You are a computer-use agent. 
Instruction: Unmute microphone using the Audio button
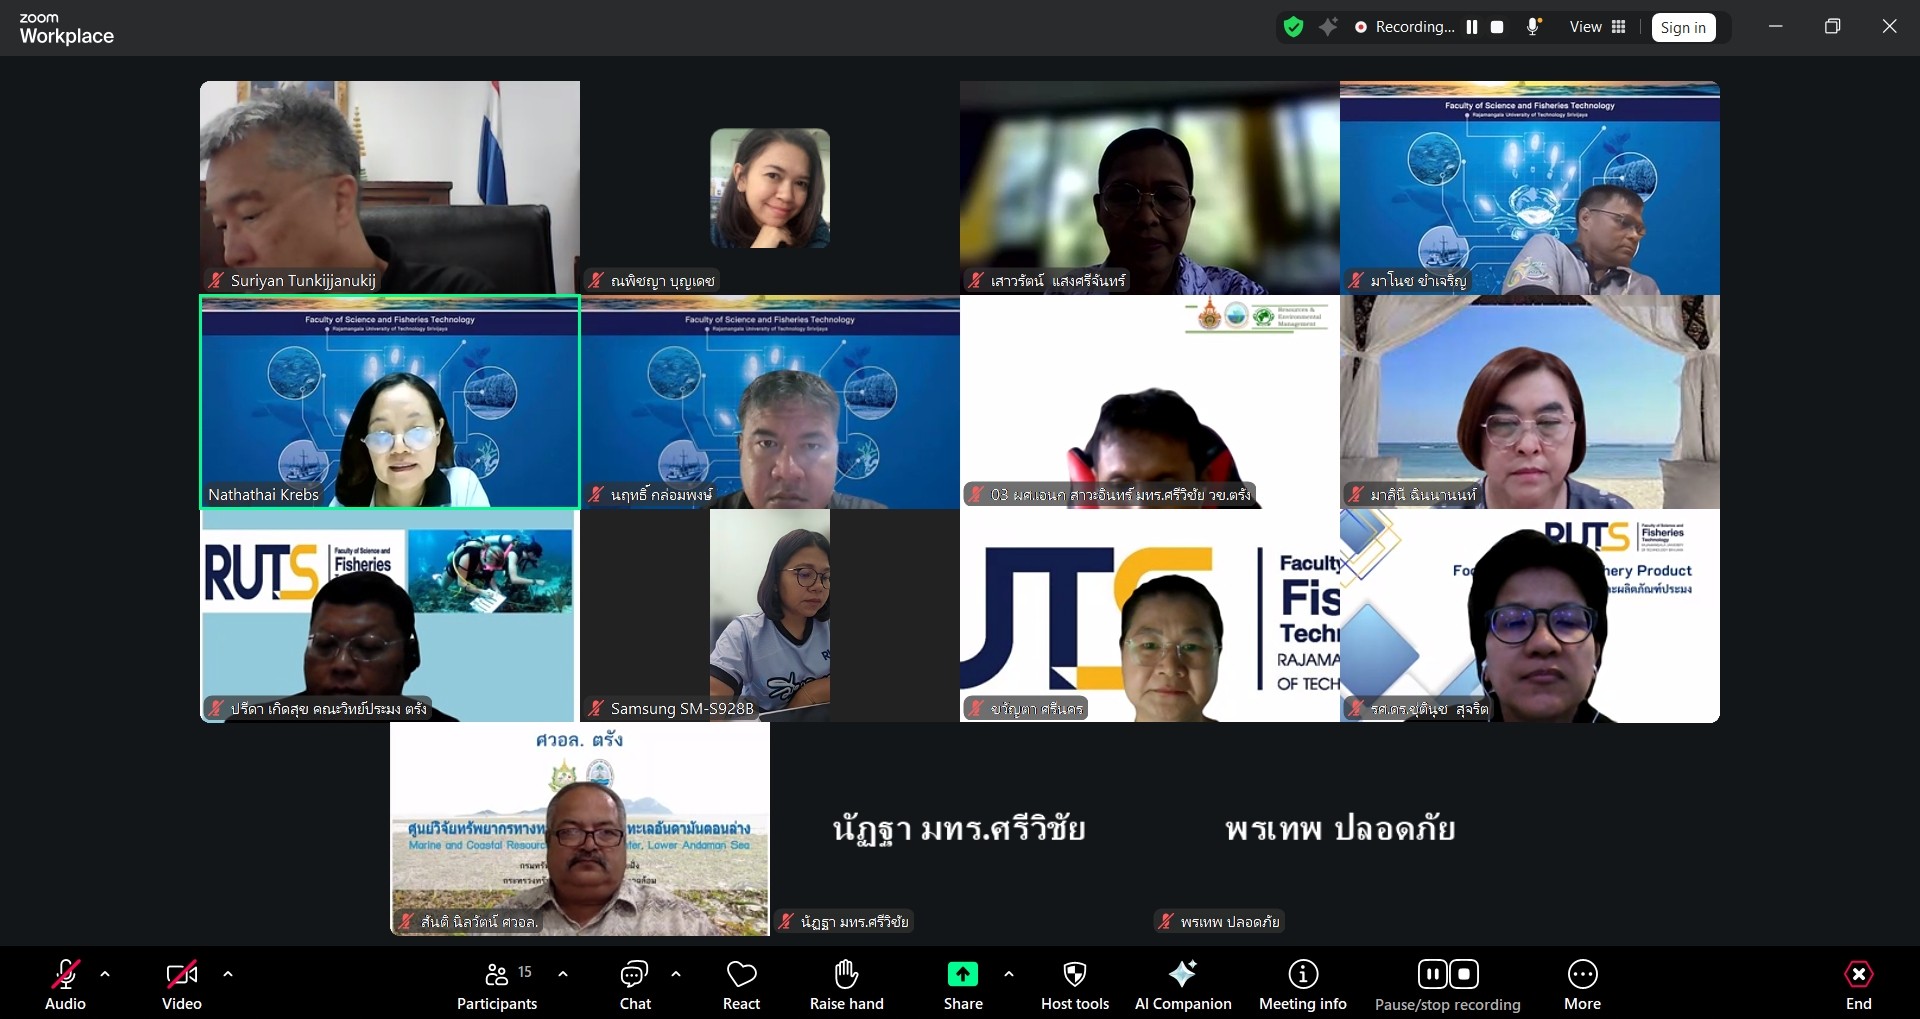65,985
